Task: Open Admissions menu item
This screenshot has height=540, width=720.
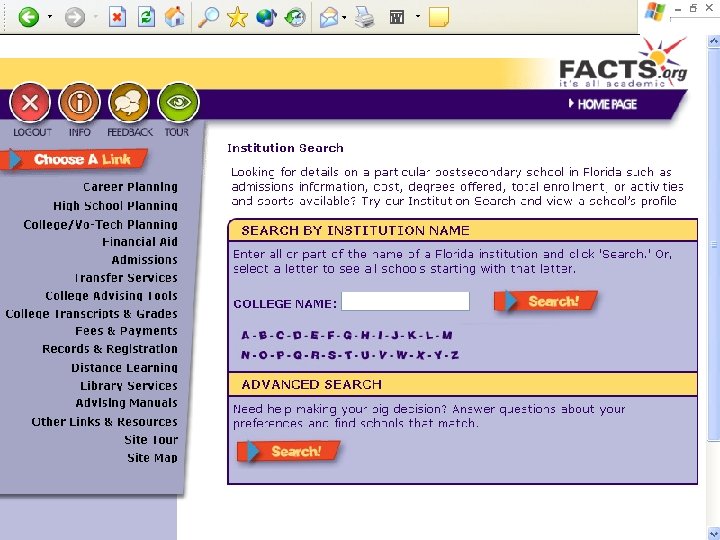Action: (144, 260)
